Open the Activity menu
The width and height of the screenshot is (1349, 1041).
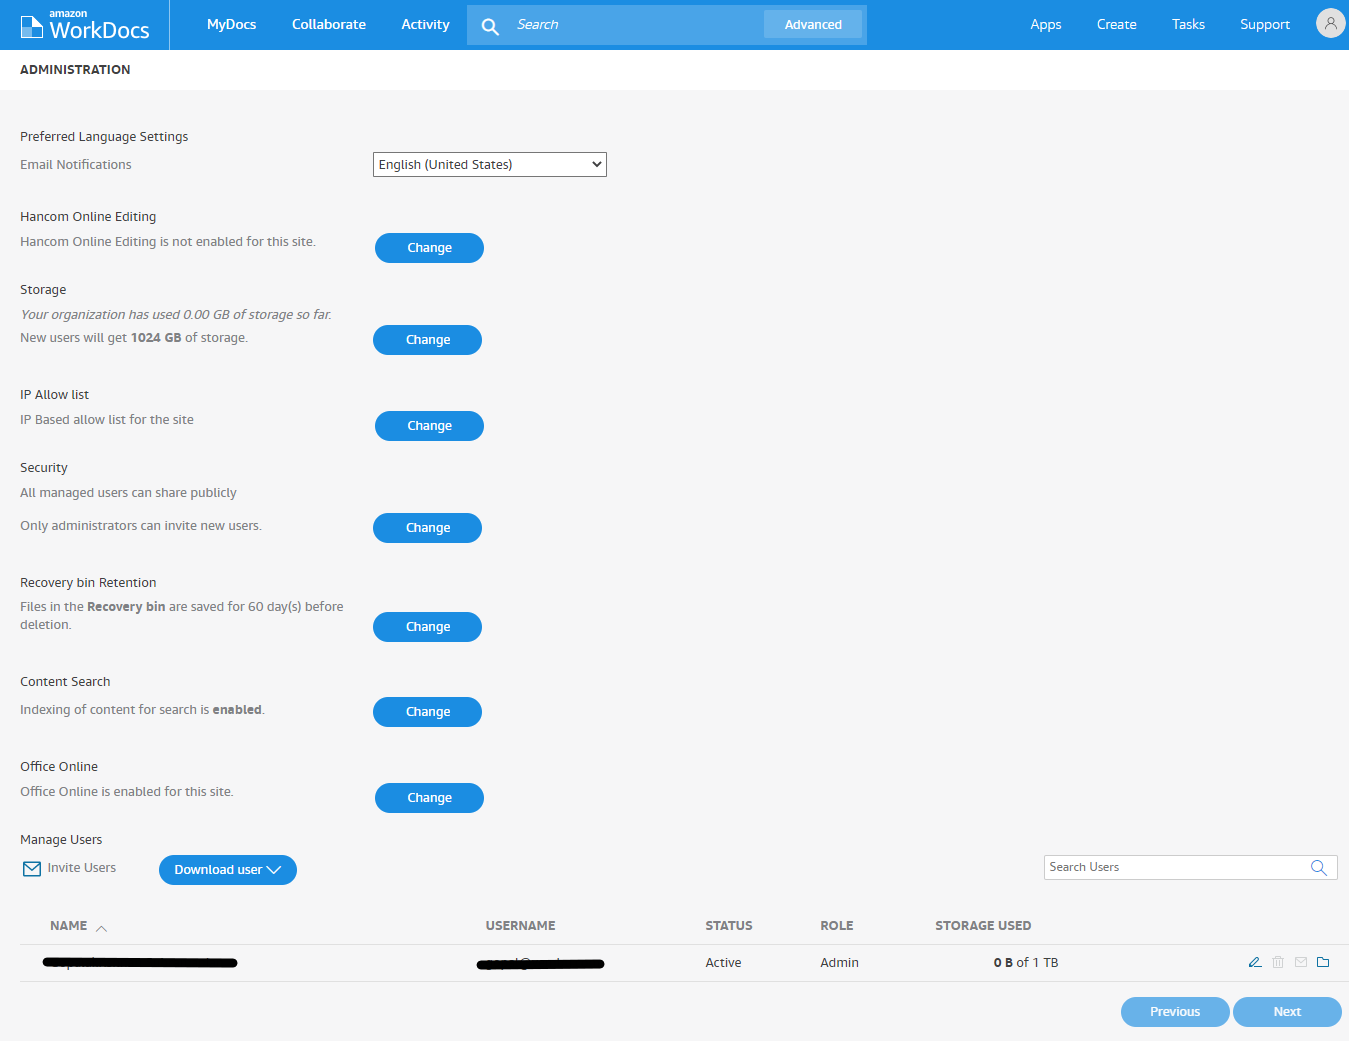pyautogui.click(x=425, y=24)
